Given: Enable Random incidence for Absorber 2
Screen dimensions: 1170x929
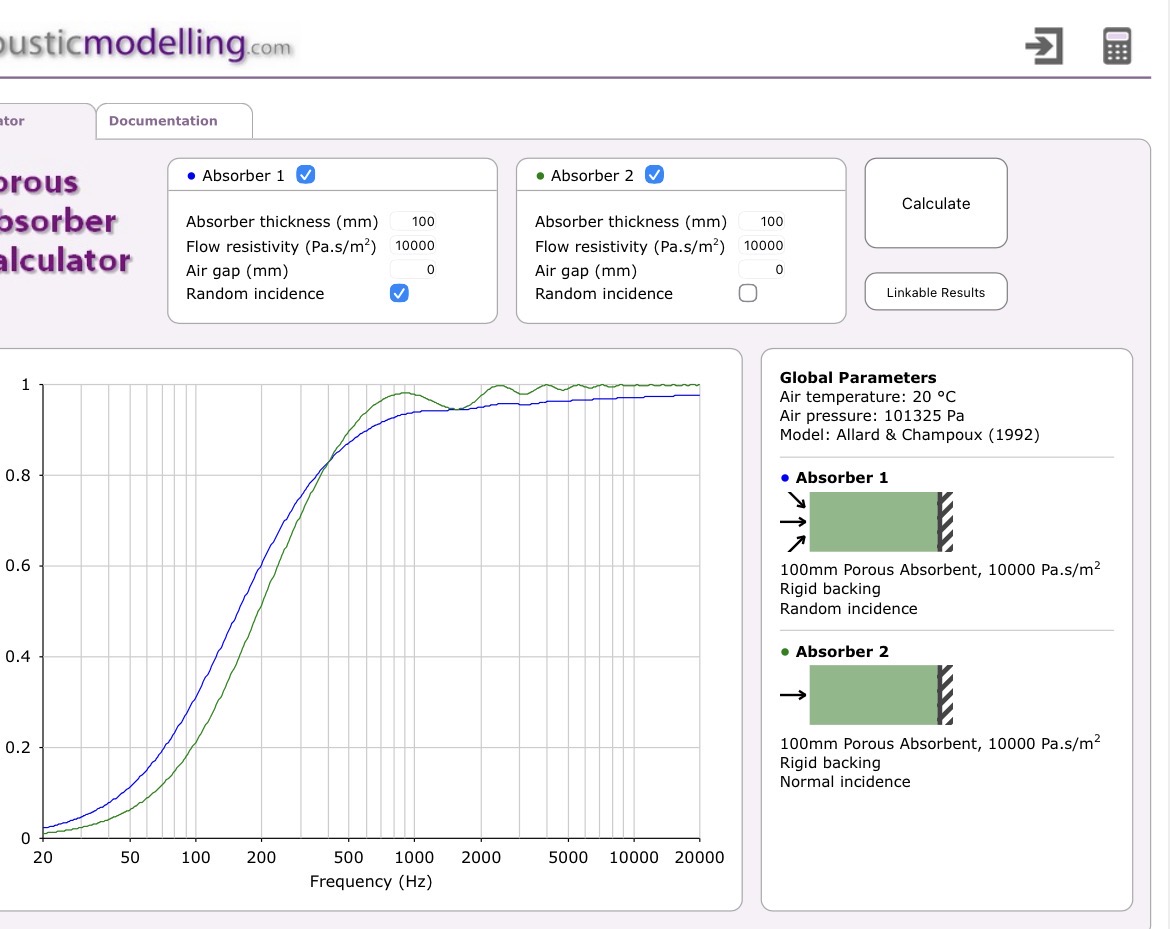Looking at the screenshot, I should point(747,293).
